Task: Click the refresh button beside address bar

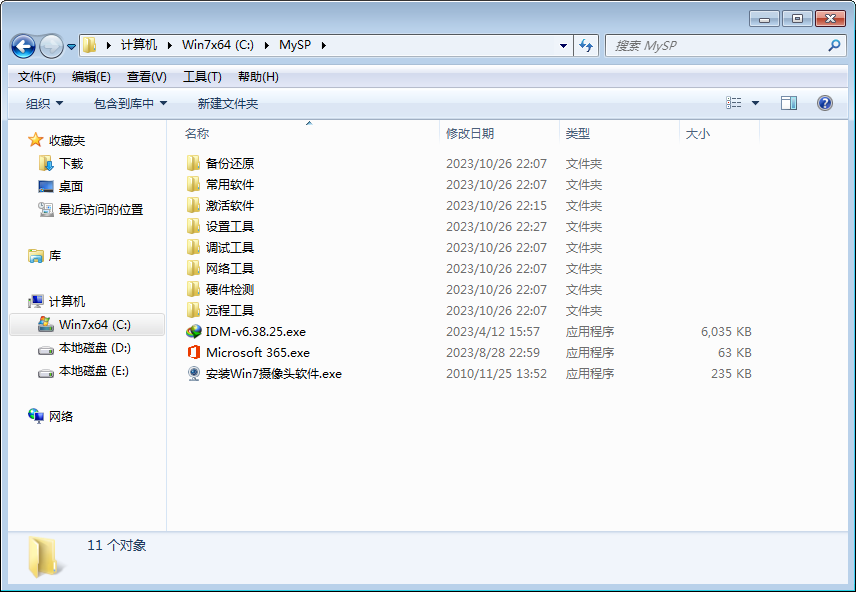Action: point(587,46)
